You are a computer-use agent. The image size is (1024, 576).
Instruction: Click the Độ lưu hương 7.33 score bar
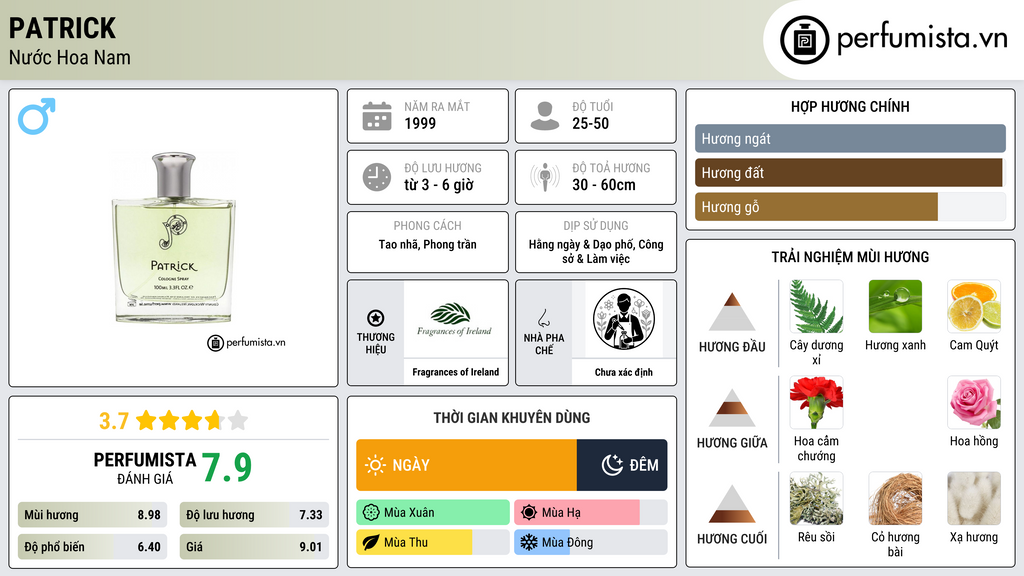[x=254, y=515]
